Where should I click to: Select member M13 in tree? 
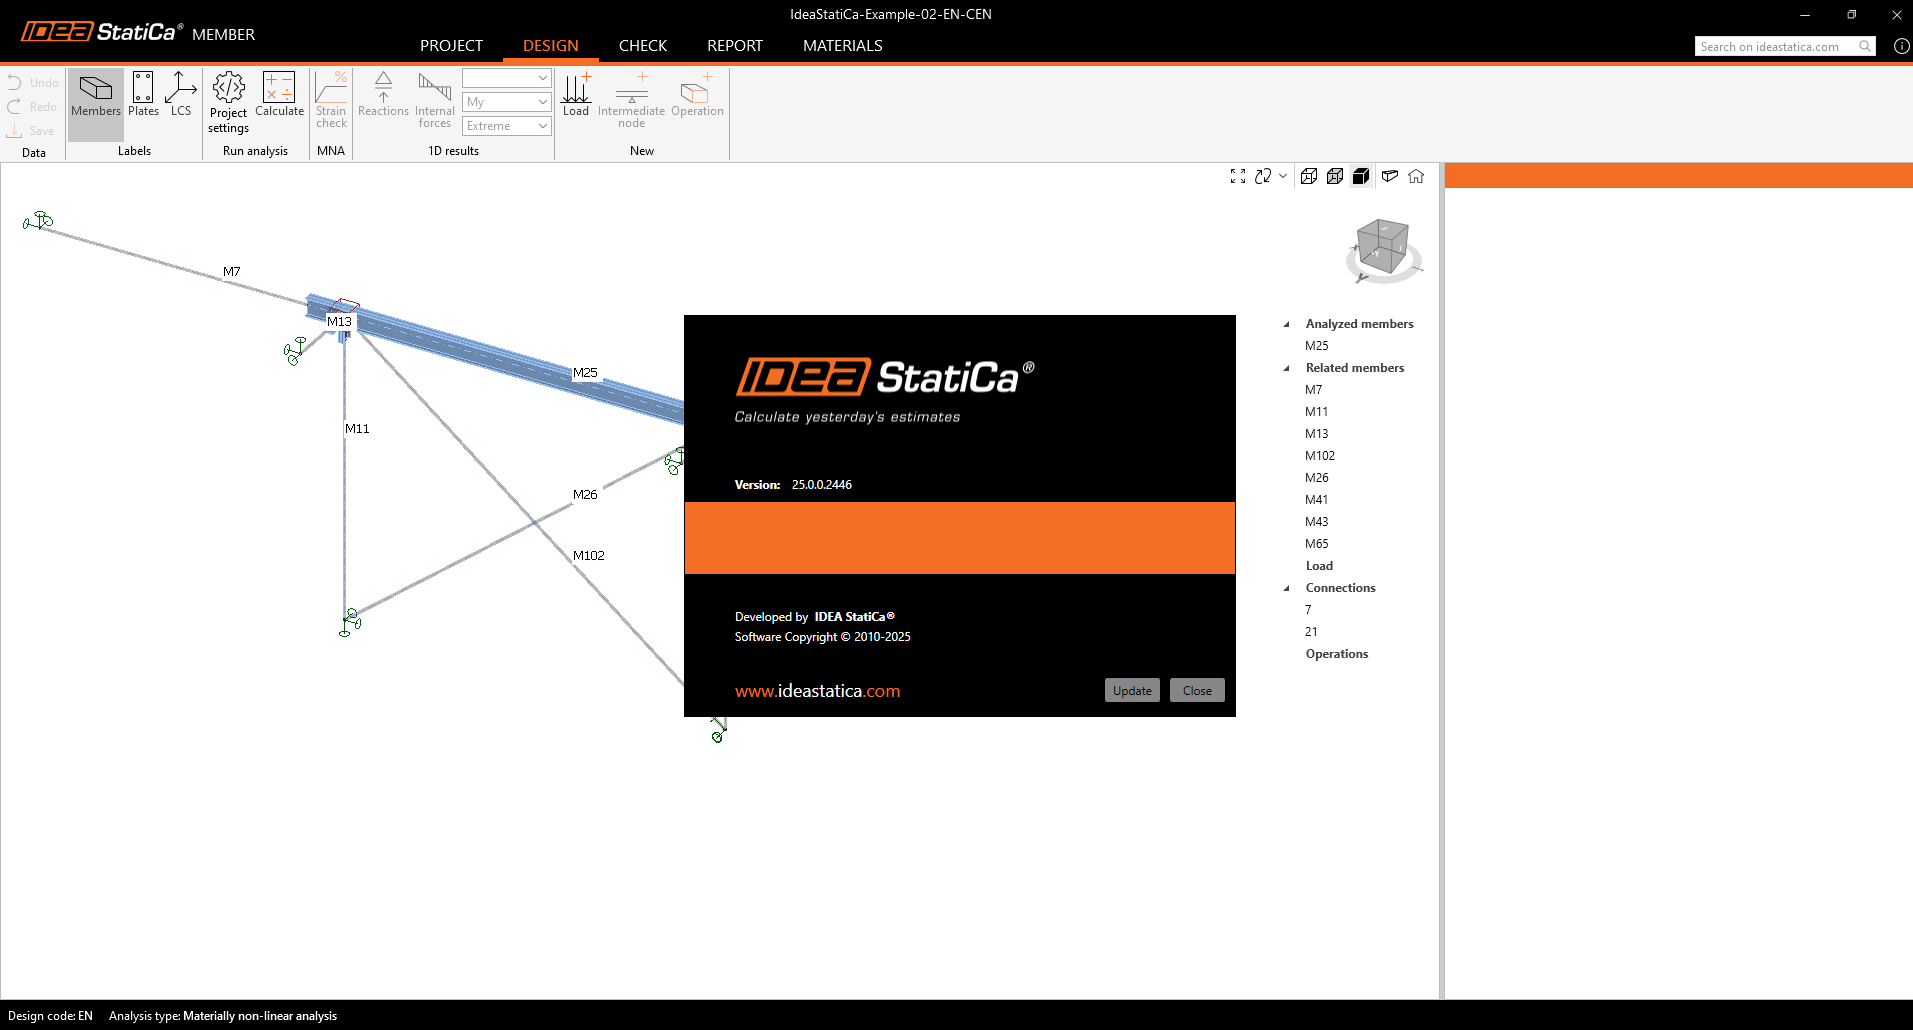coord(1316,434)
